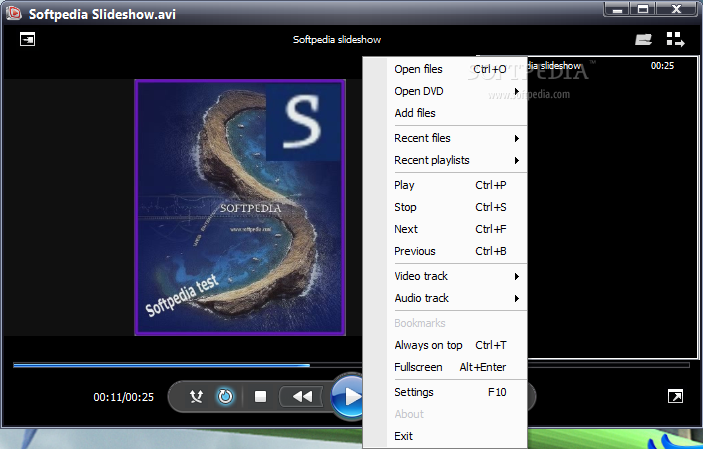Screen dimensions: 703x449
Task: Expand the Open DVD submenu
Action: 456,91
